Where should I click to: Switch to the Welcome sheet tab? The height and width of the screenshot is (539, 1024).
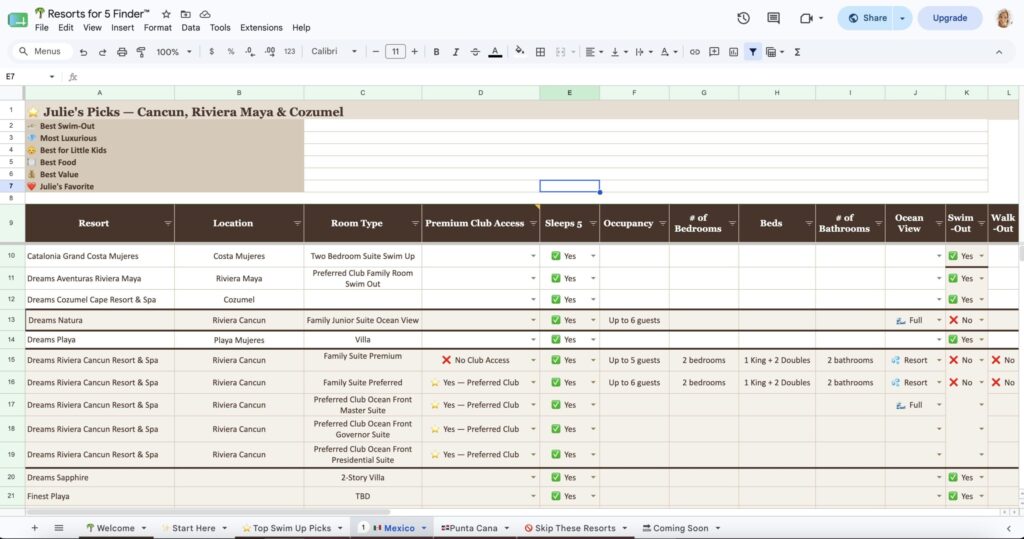pyautogui.click(x=116, y=528)
